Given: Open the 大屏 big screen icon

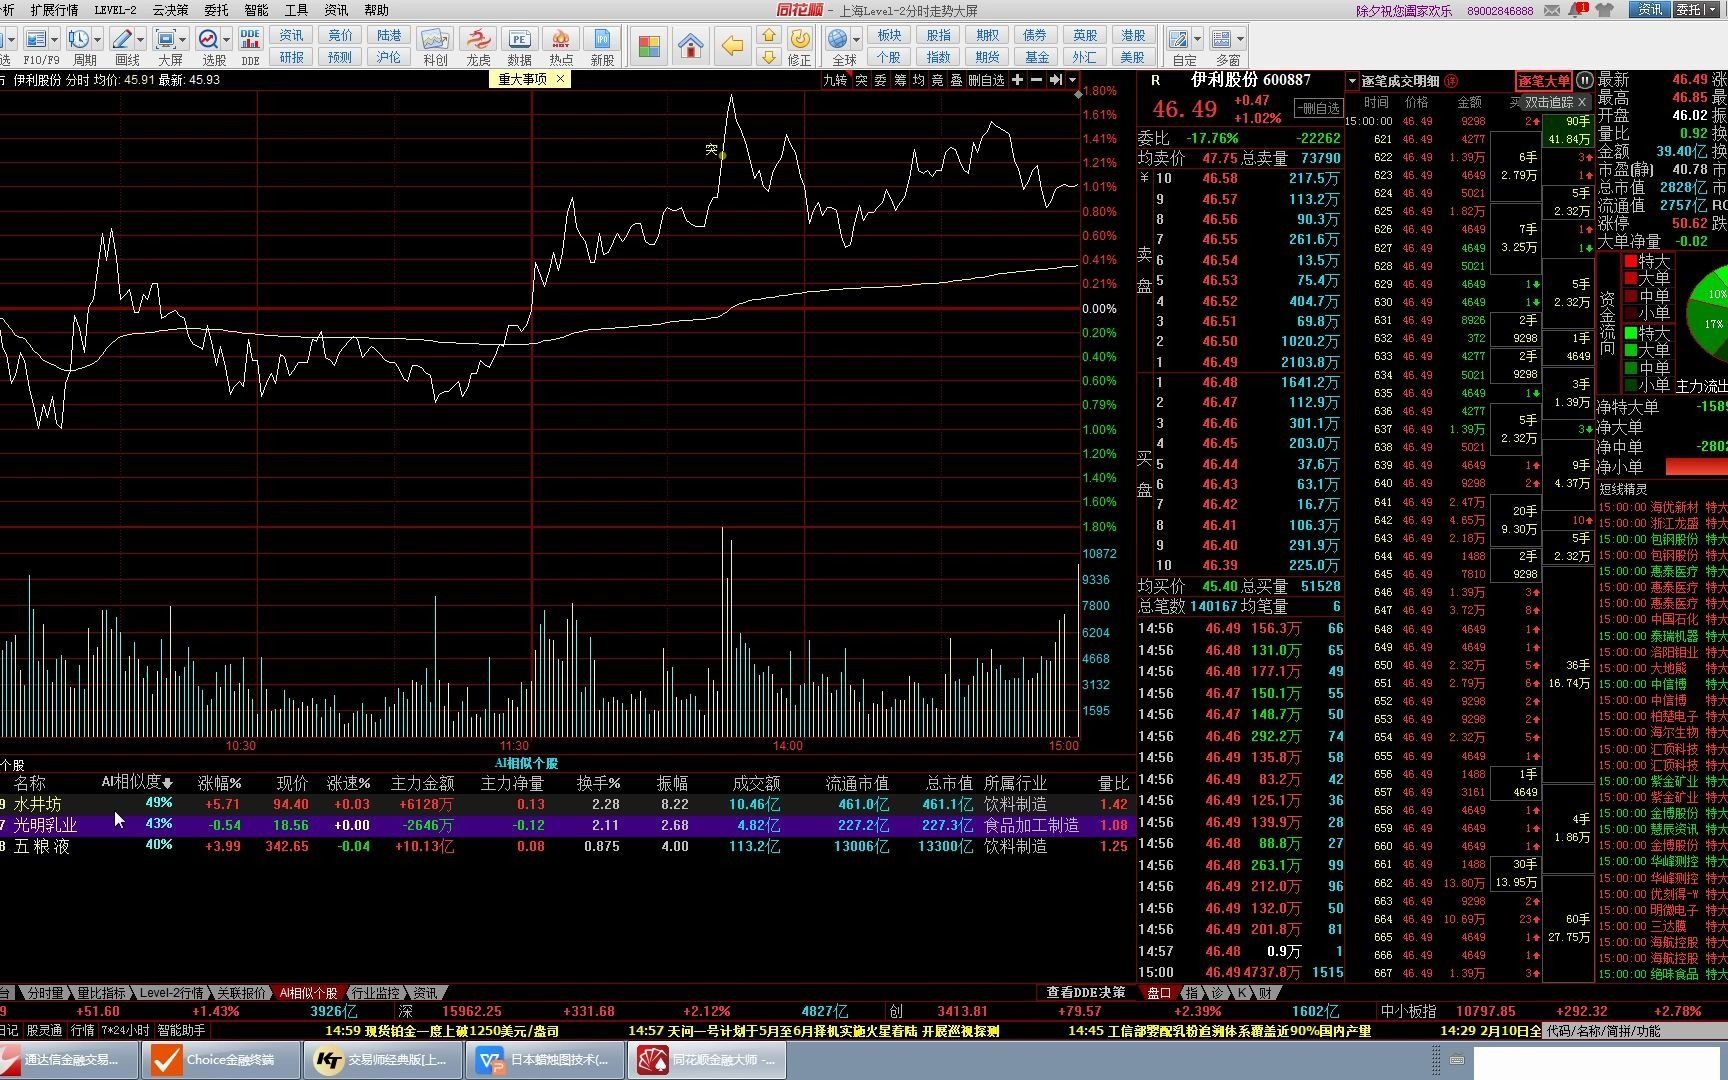Looking at the screenshot, I should [166, 39].
